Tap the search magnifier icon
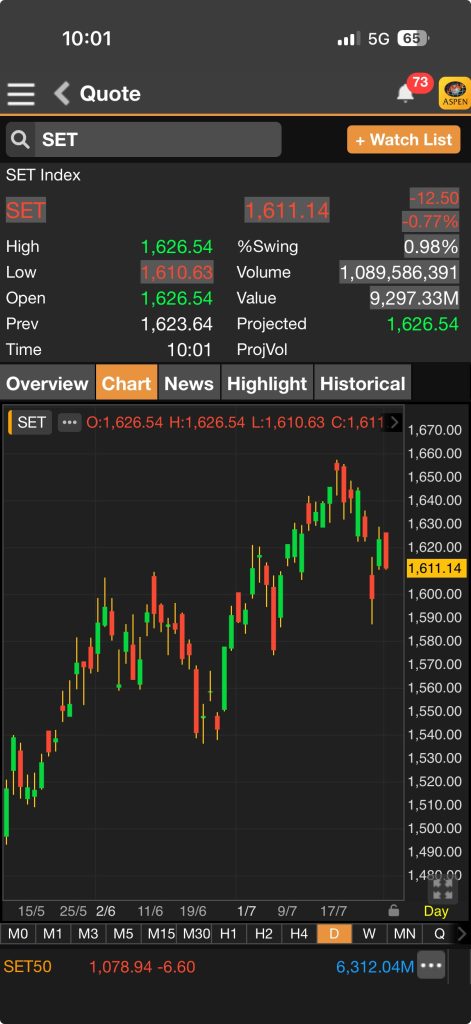The width and height of the screenshot is (471, 1024). 21,139
